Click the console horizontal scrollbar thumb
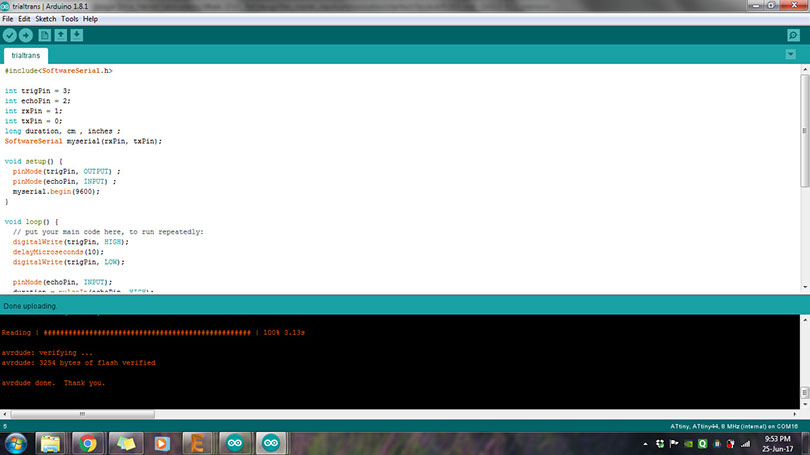Screen dimensions: 810x455 [82, 414]
